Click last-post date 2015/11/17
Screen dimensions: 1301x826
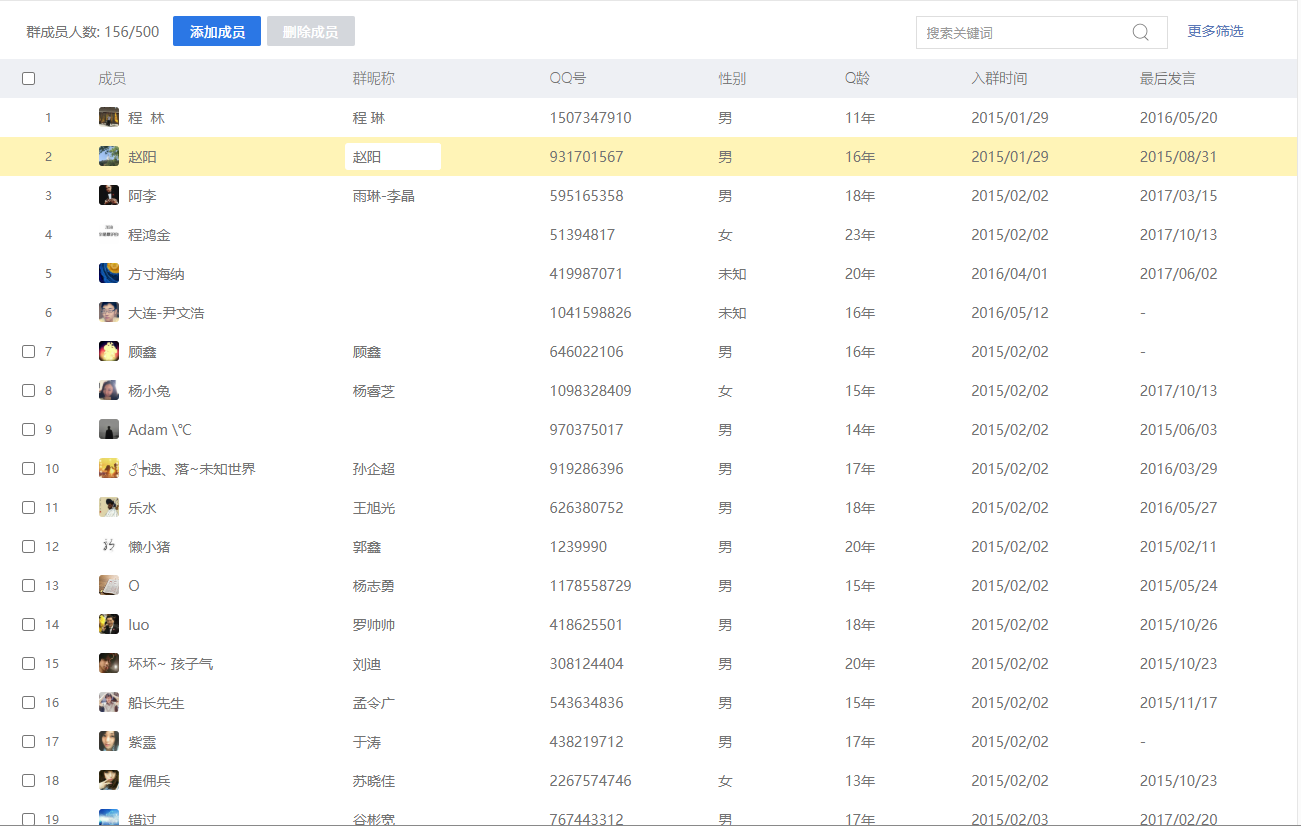[x=1179, y=702]
